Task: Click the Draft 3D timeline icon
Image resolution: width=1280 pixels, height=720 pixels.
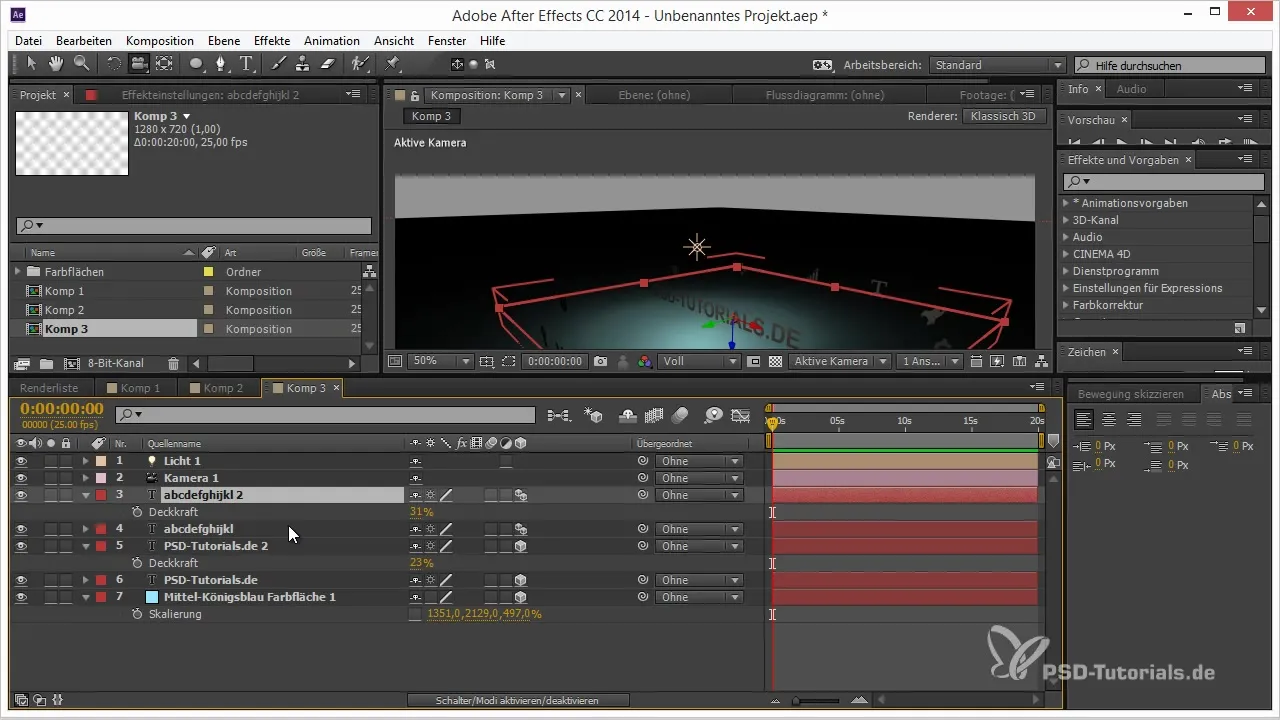Action: (593, 414)
